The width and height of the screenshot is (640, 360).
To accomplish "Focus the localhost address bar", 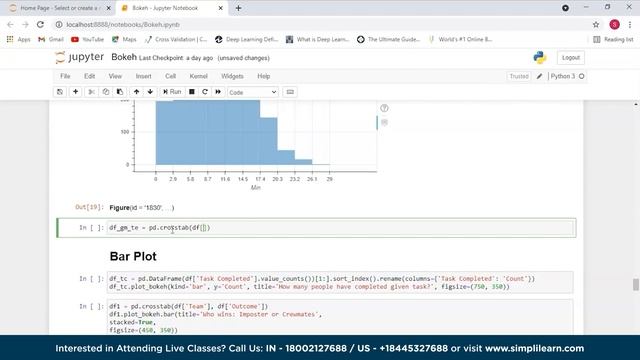I will (x=322, y=24).
